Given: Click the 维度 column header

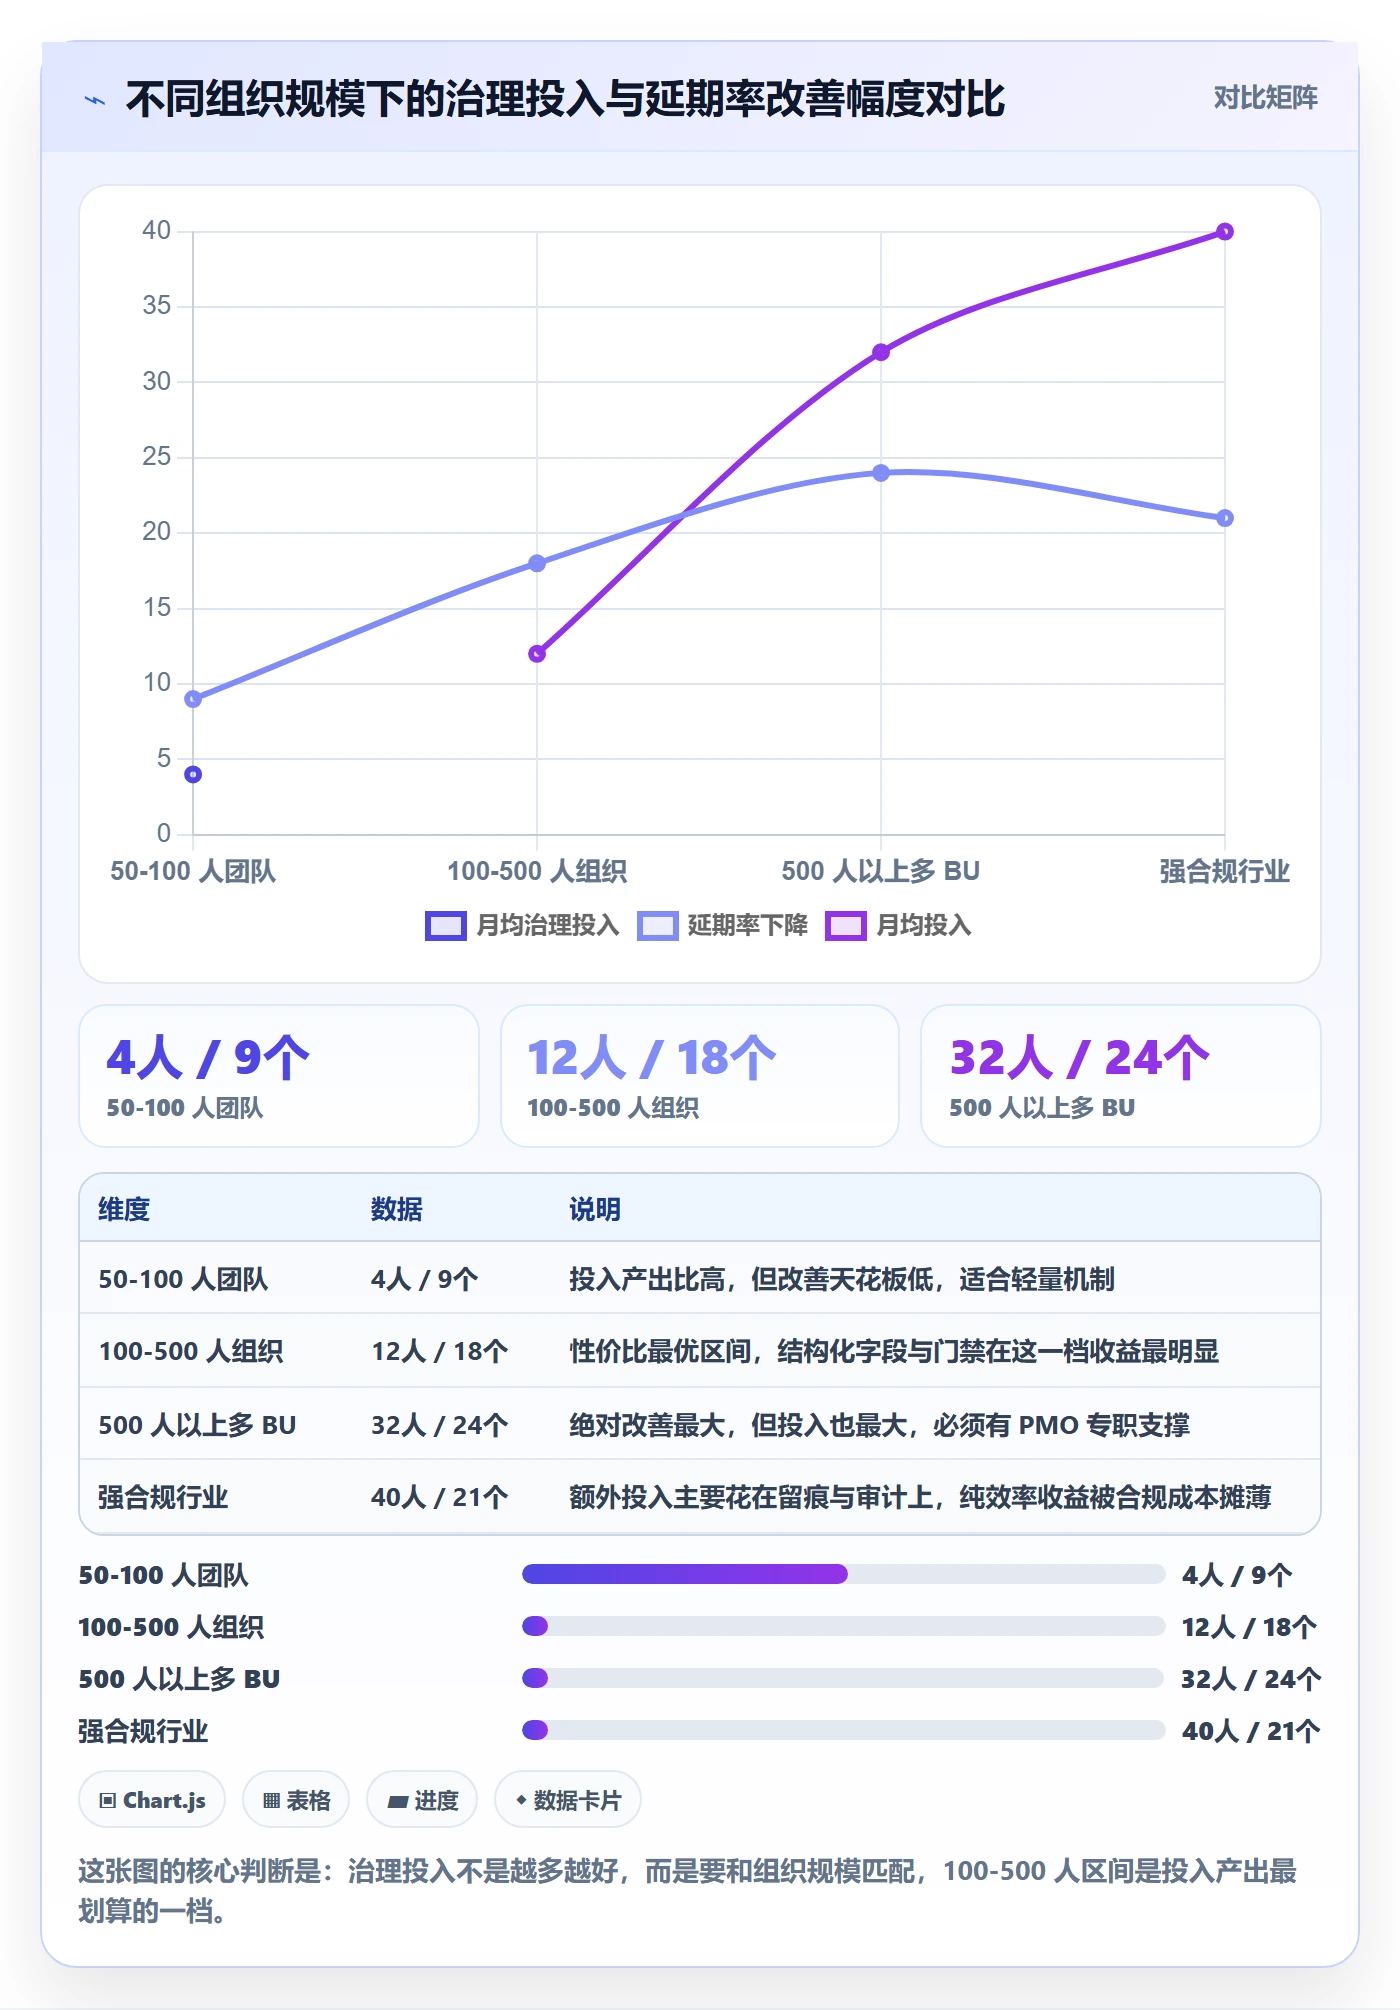Looking at the screenshot, I should click(x=124, y=1209).
